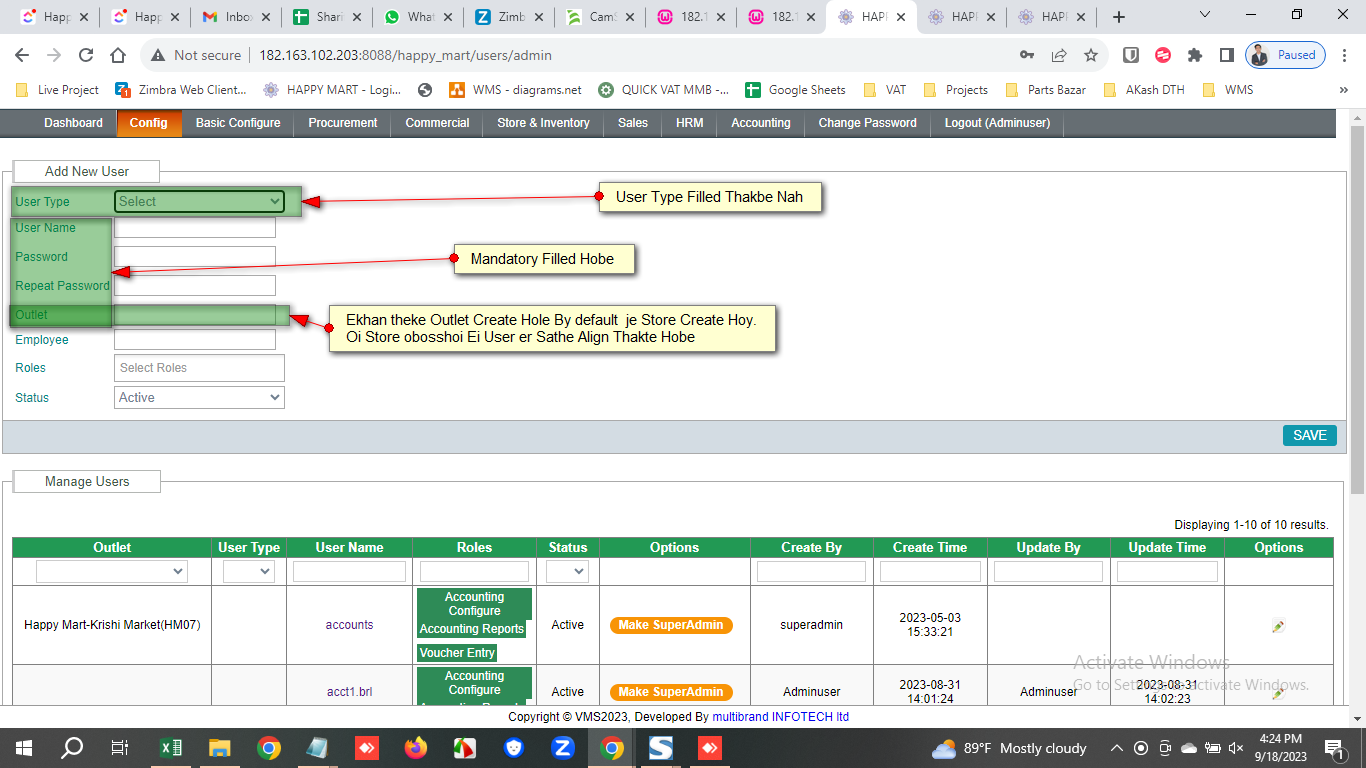Click 'Displaying 1-10 of 10 results.' text
This screenshot has width=1366, height=768.
click(1251, 525)
